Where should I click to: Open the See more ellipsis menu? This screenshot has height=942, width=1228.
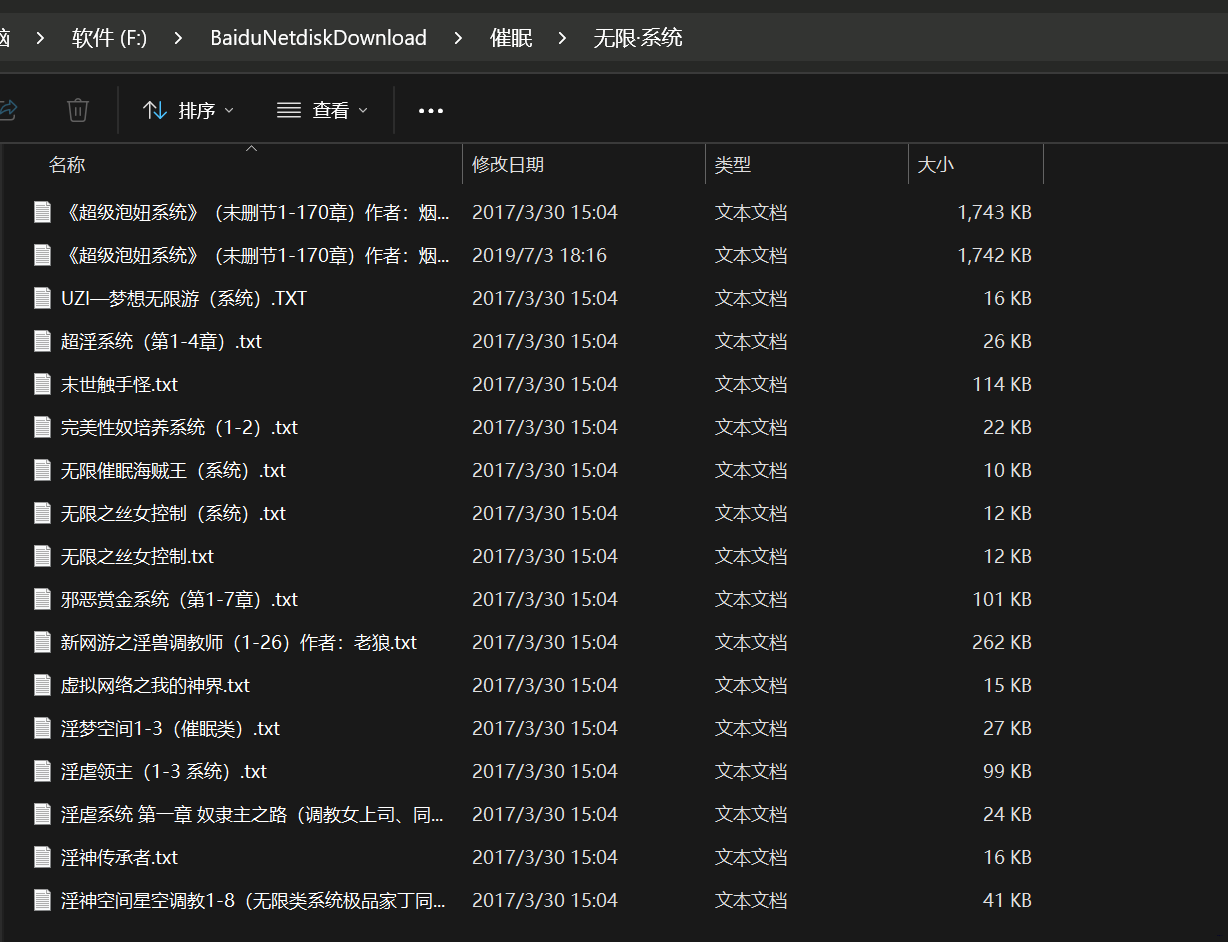431,110
